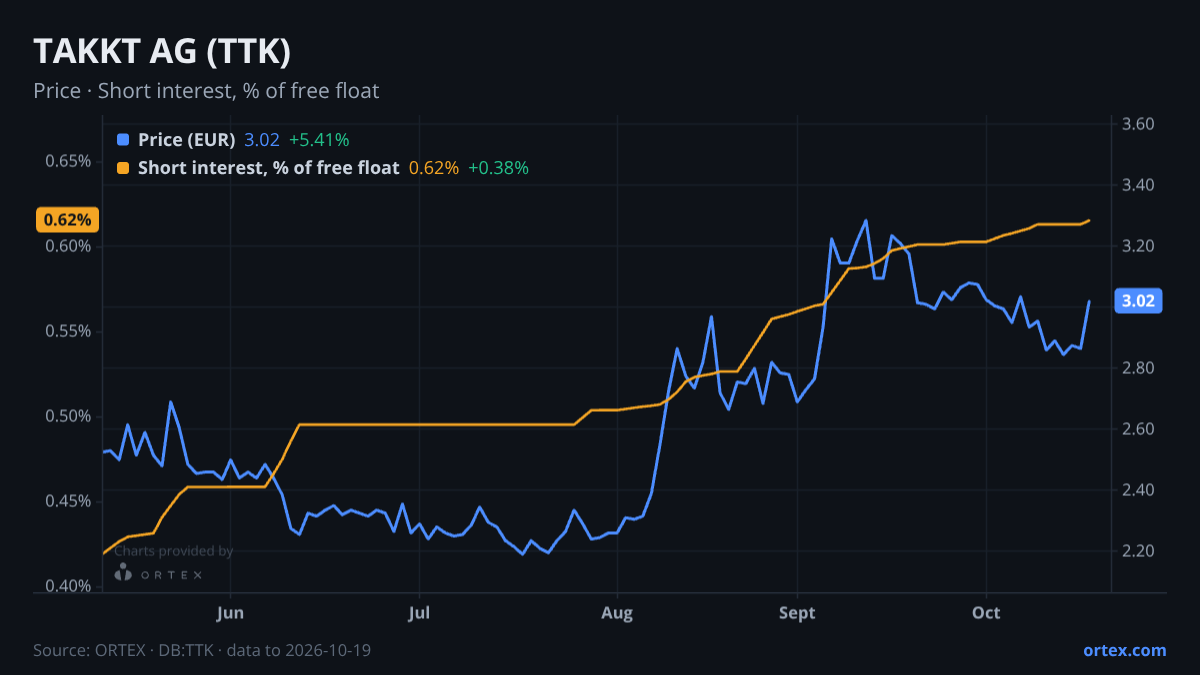Click the 2.80 right axis label
Viewport: 1200px width, 675px height.
click(x=1139, y=368)
